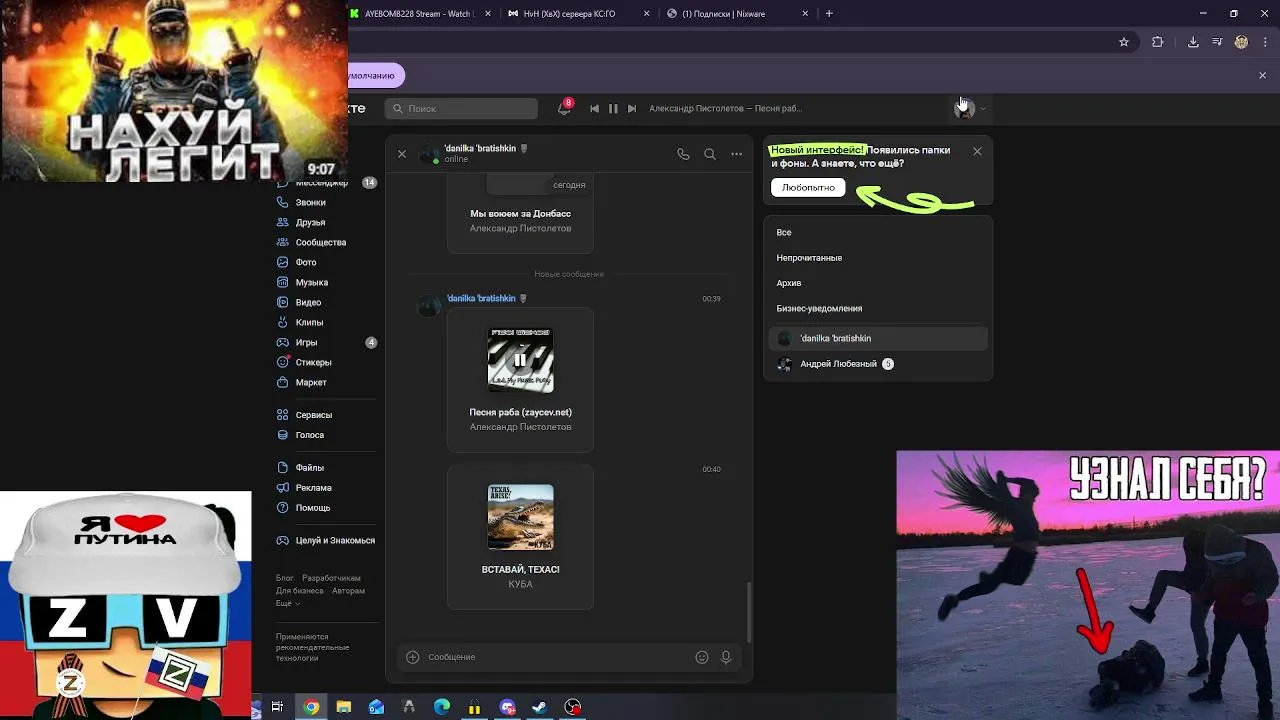Select the Бизнес-уведомления folder
Viewport: 1280px width, 720px height.
[x=819, y=308]
